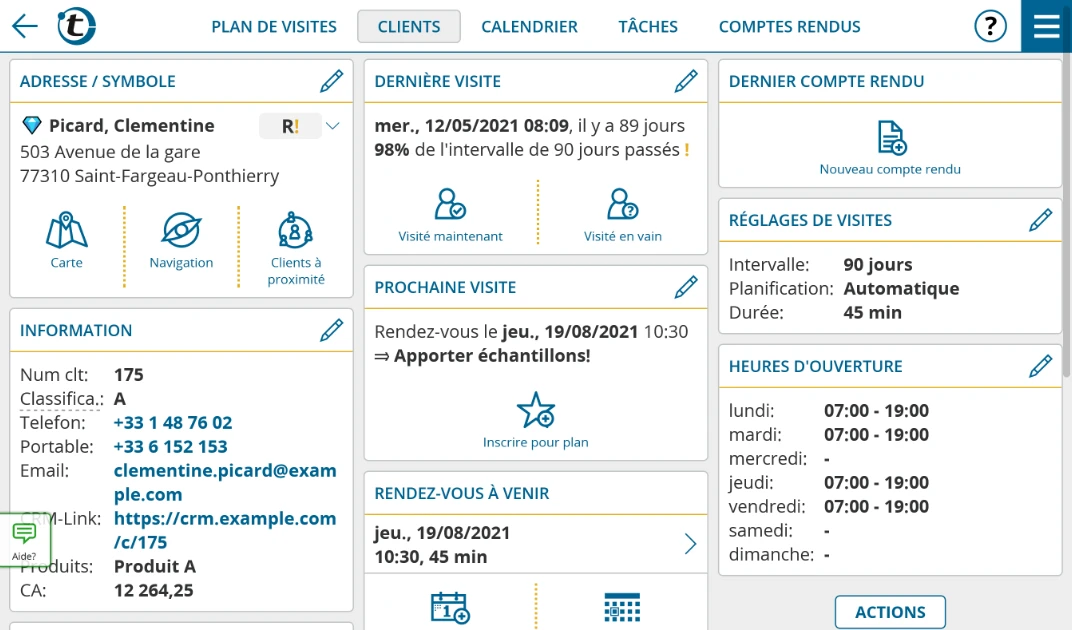Go back with the left arrow icon

25,27
